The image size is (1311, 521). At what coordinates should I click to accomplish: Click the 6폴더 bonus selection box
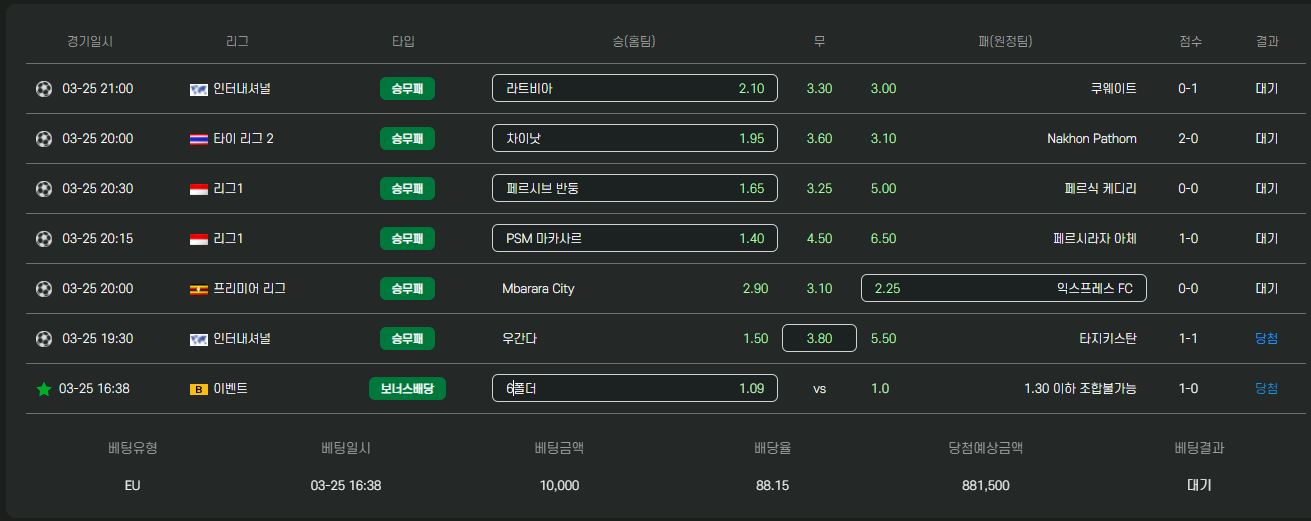(x=635, y=388)
